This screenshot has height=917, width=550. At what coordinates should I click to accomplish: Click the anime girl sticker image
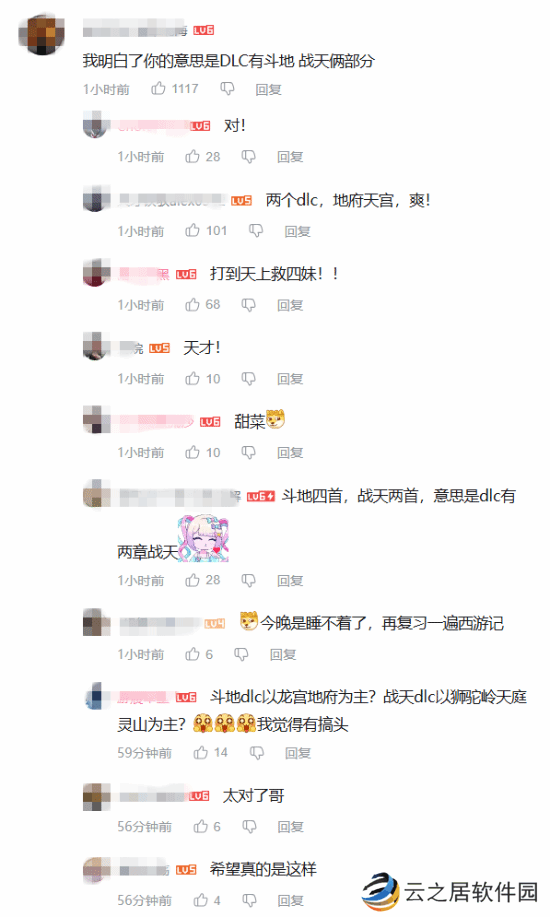point(204,538)
